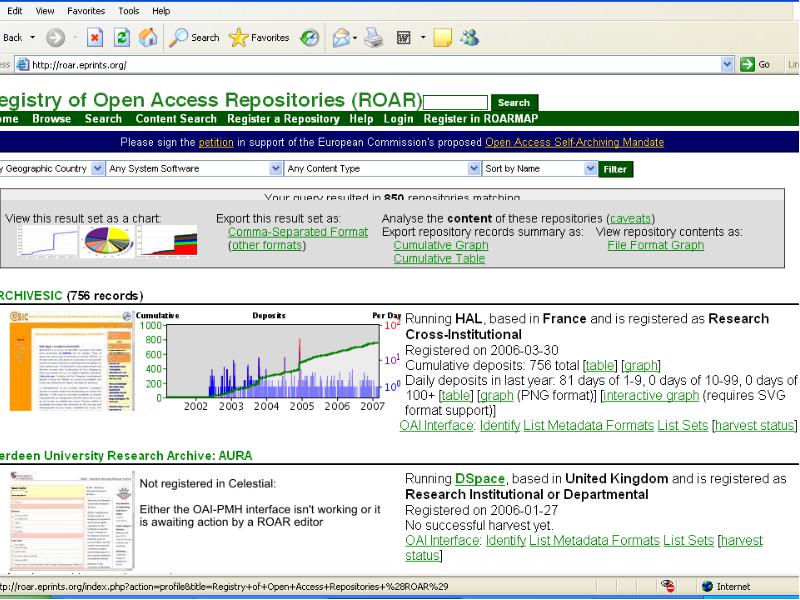Open the browser Search magnifier button
This screenshot has height=600, width=800.
[194, 38]
